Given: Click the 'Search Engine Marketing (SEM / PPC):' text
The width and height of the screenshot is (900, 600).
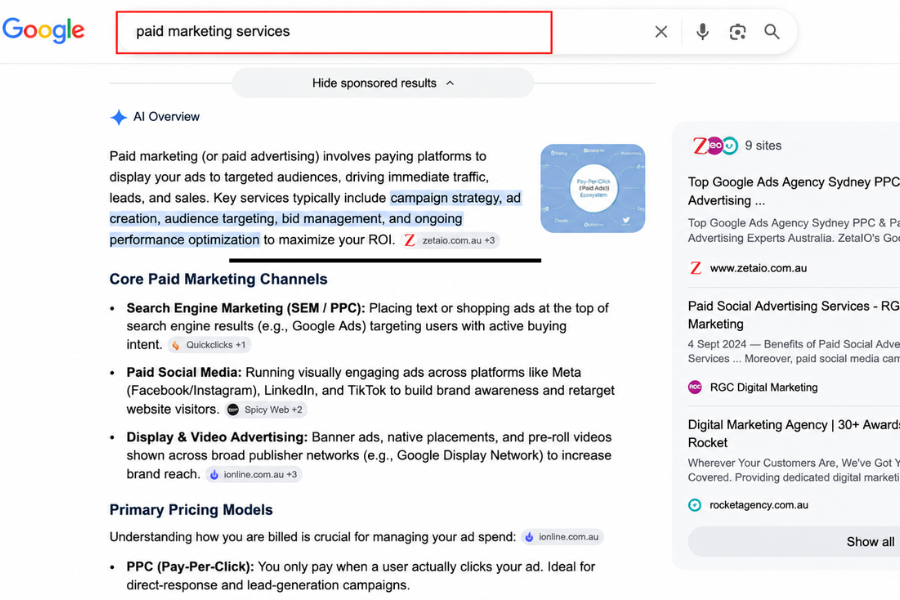Looking at the screenshot, I should (246, 308).
